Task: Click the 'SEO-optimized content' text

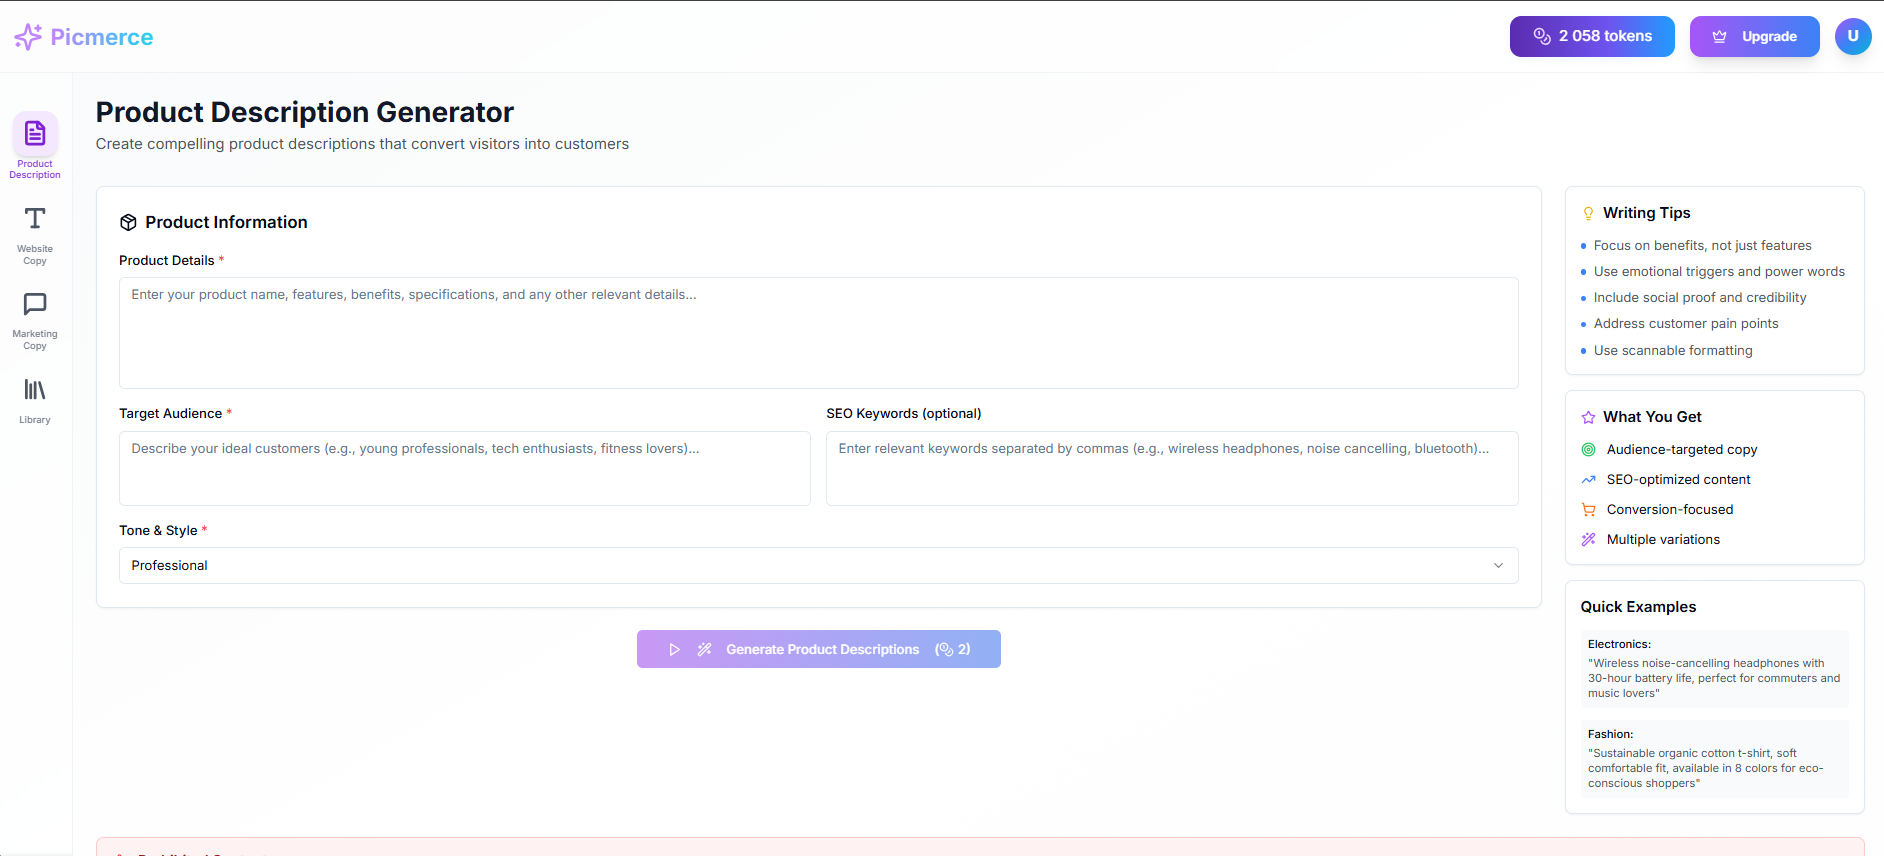Action: coord(1678,480)
